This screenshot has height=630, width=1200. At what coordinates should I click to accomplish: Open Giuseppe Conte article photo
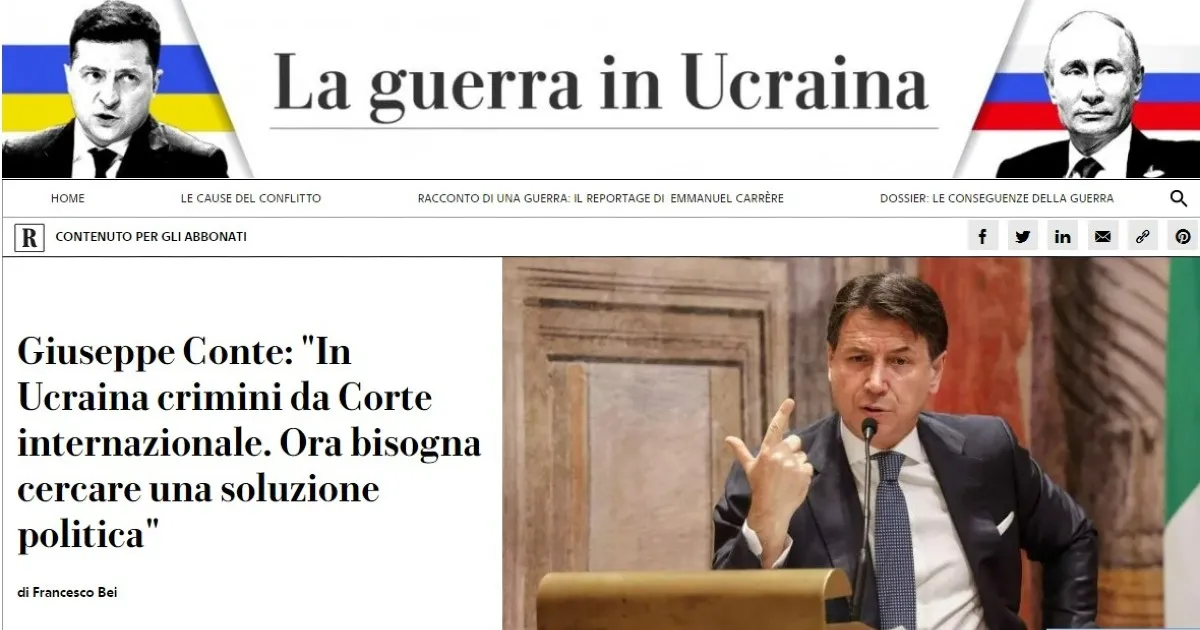[850, 443]
